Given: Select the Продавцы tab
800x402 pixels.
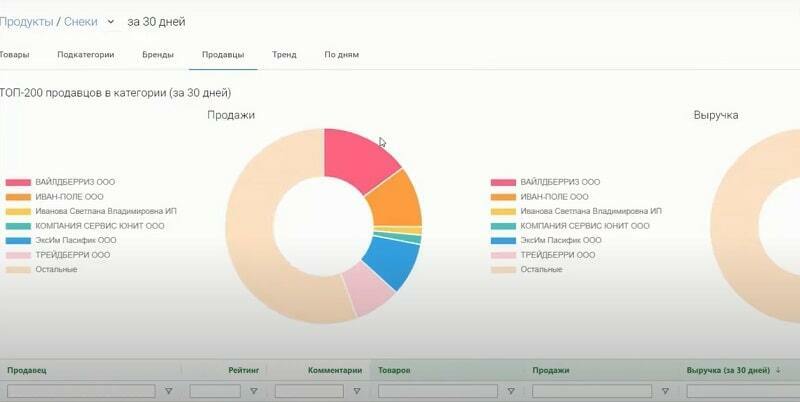Looking at the screenshot, I should pos(223,55).
